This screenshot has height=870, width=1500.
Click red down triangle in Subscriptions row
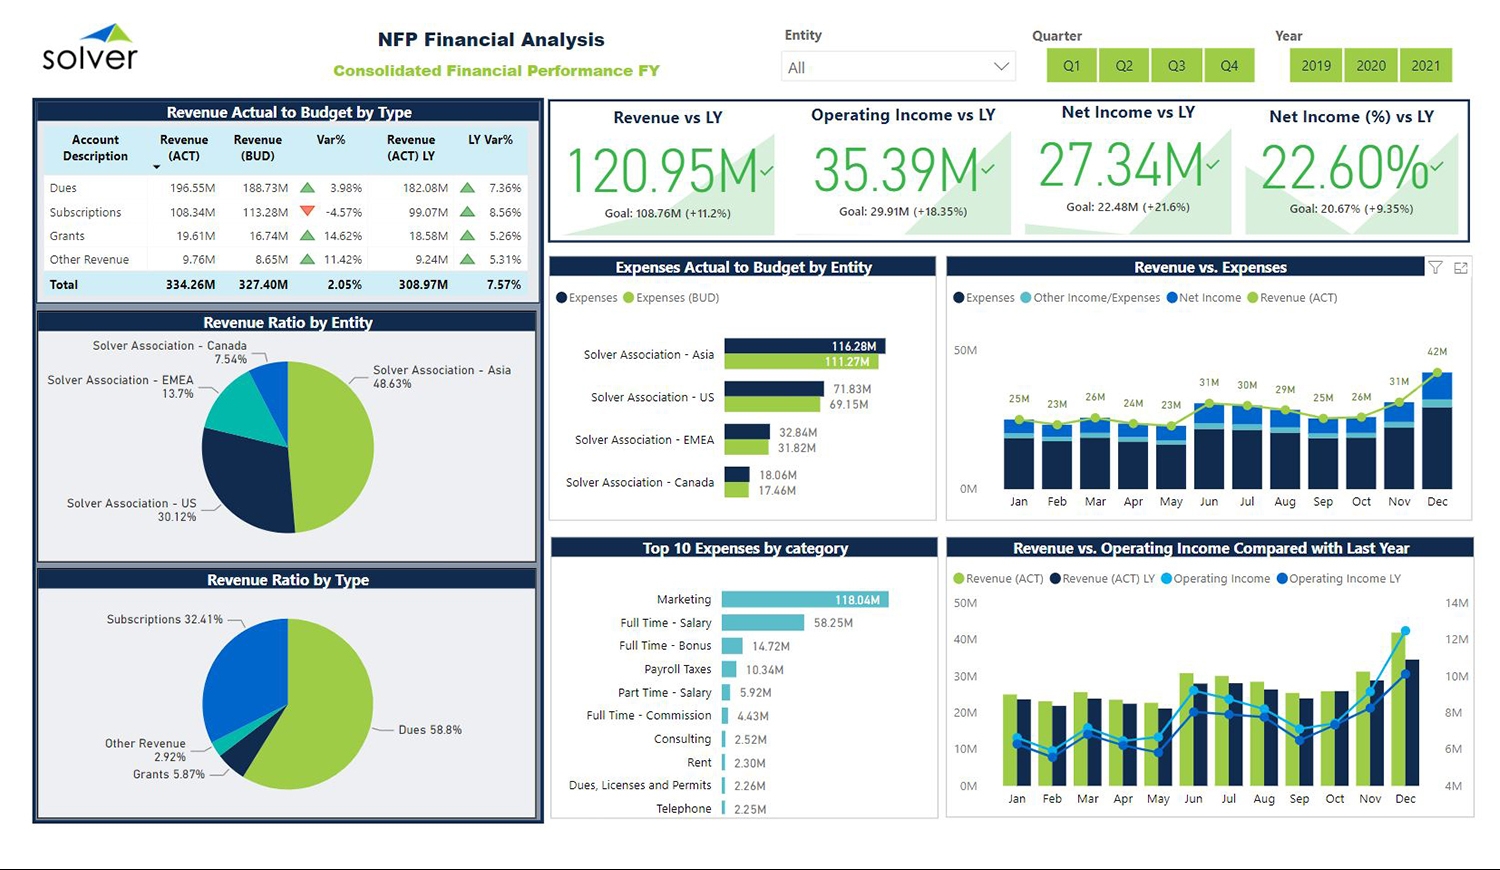point(308,212)
